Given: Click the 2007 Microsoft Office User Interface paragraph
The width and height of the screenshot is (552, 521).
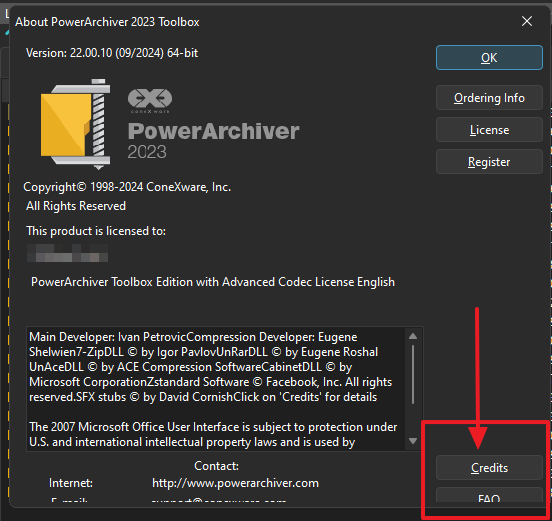Looking at the screenshot, I should (x=213, y=434).
